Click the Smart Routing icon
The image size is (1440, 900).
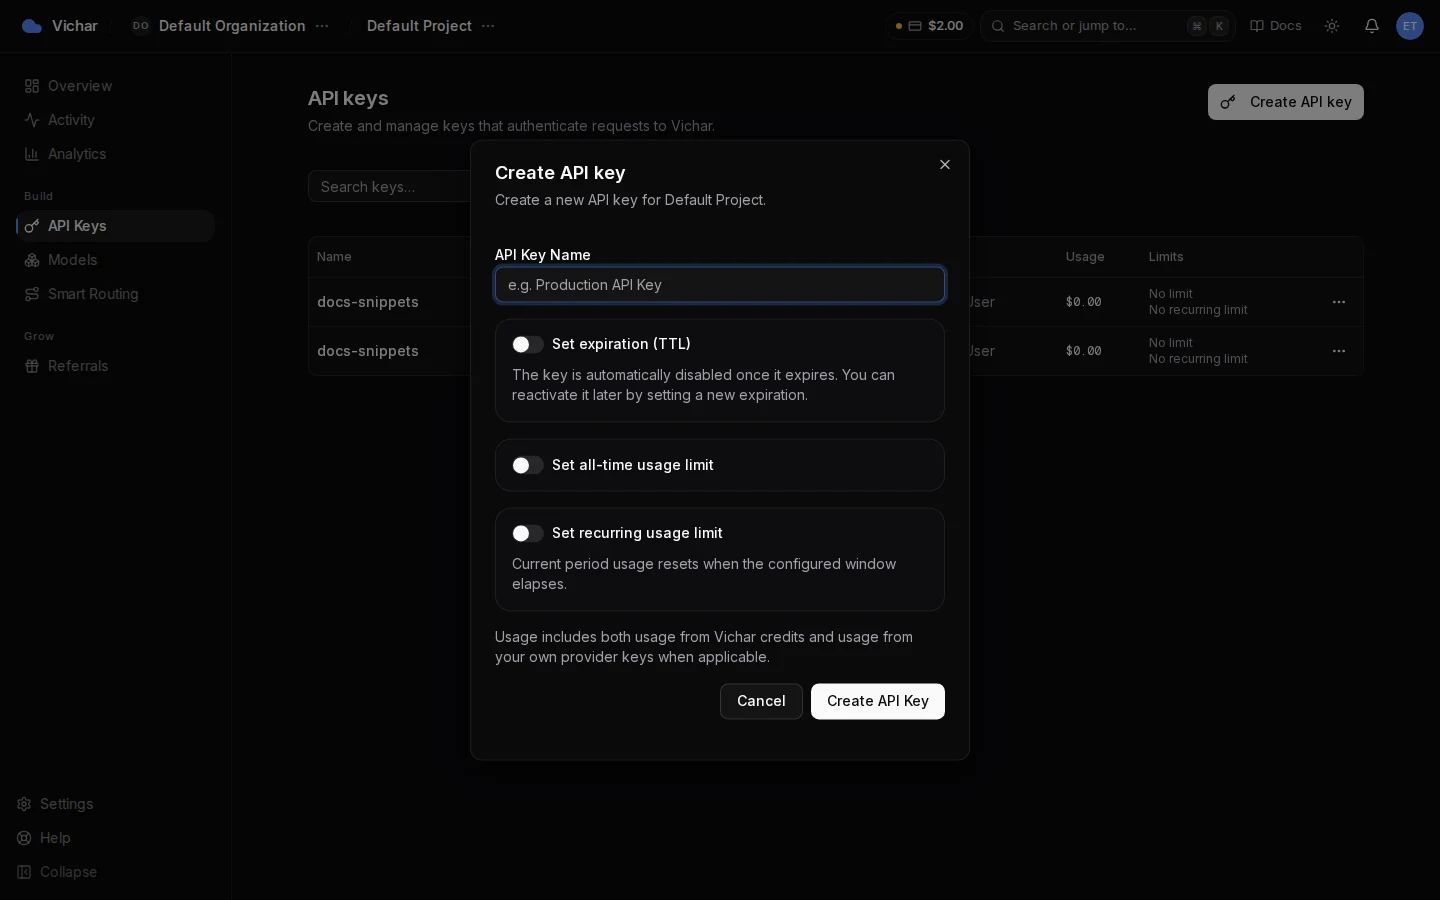[32, 294]
